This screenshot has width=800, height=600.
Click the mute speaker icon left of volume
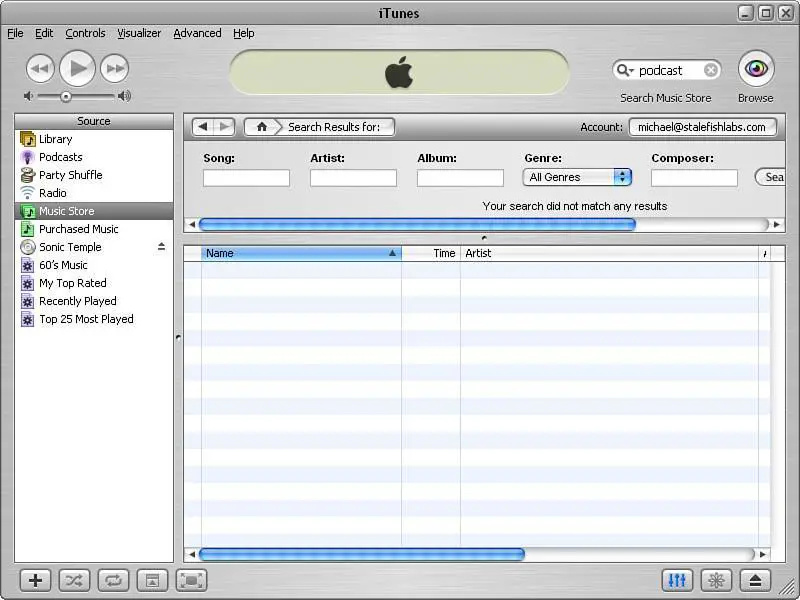coord(29,96)
